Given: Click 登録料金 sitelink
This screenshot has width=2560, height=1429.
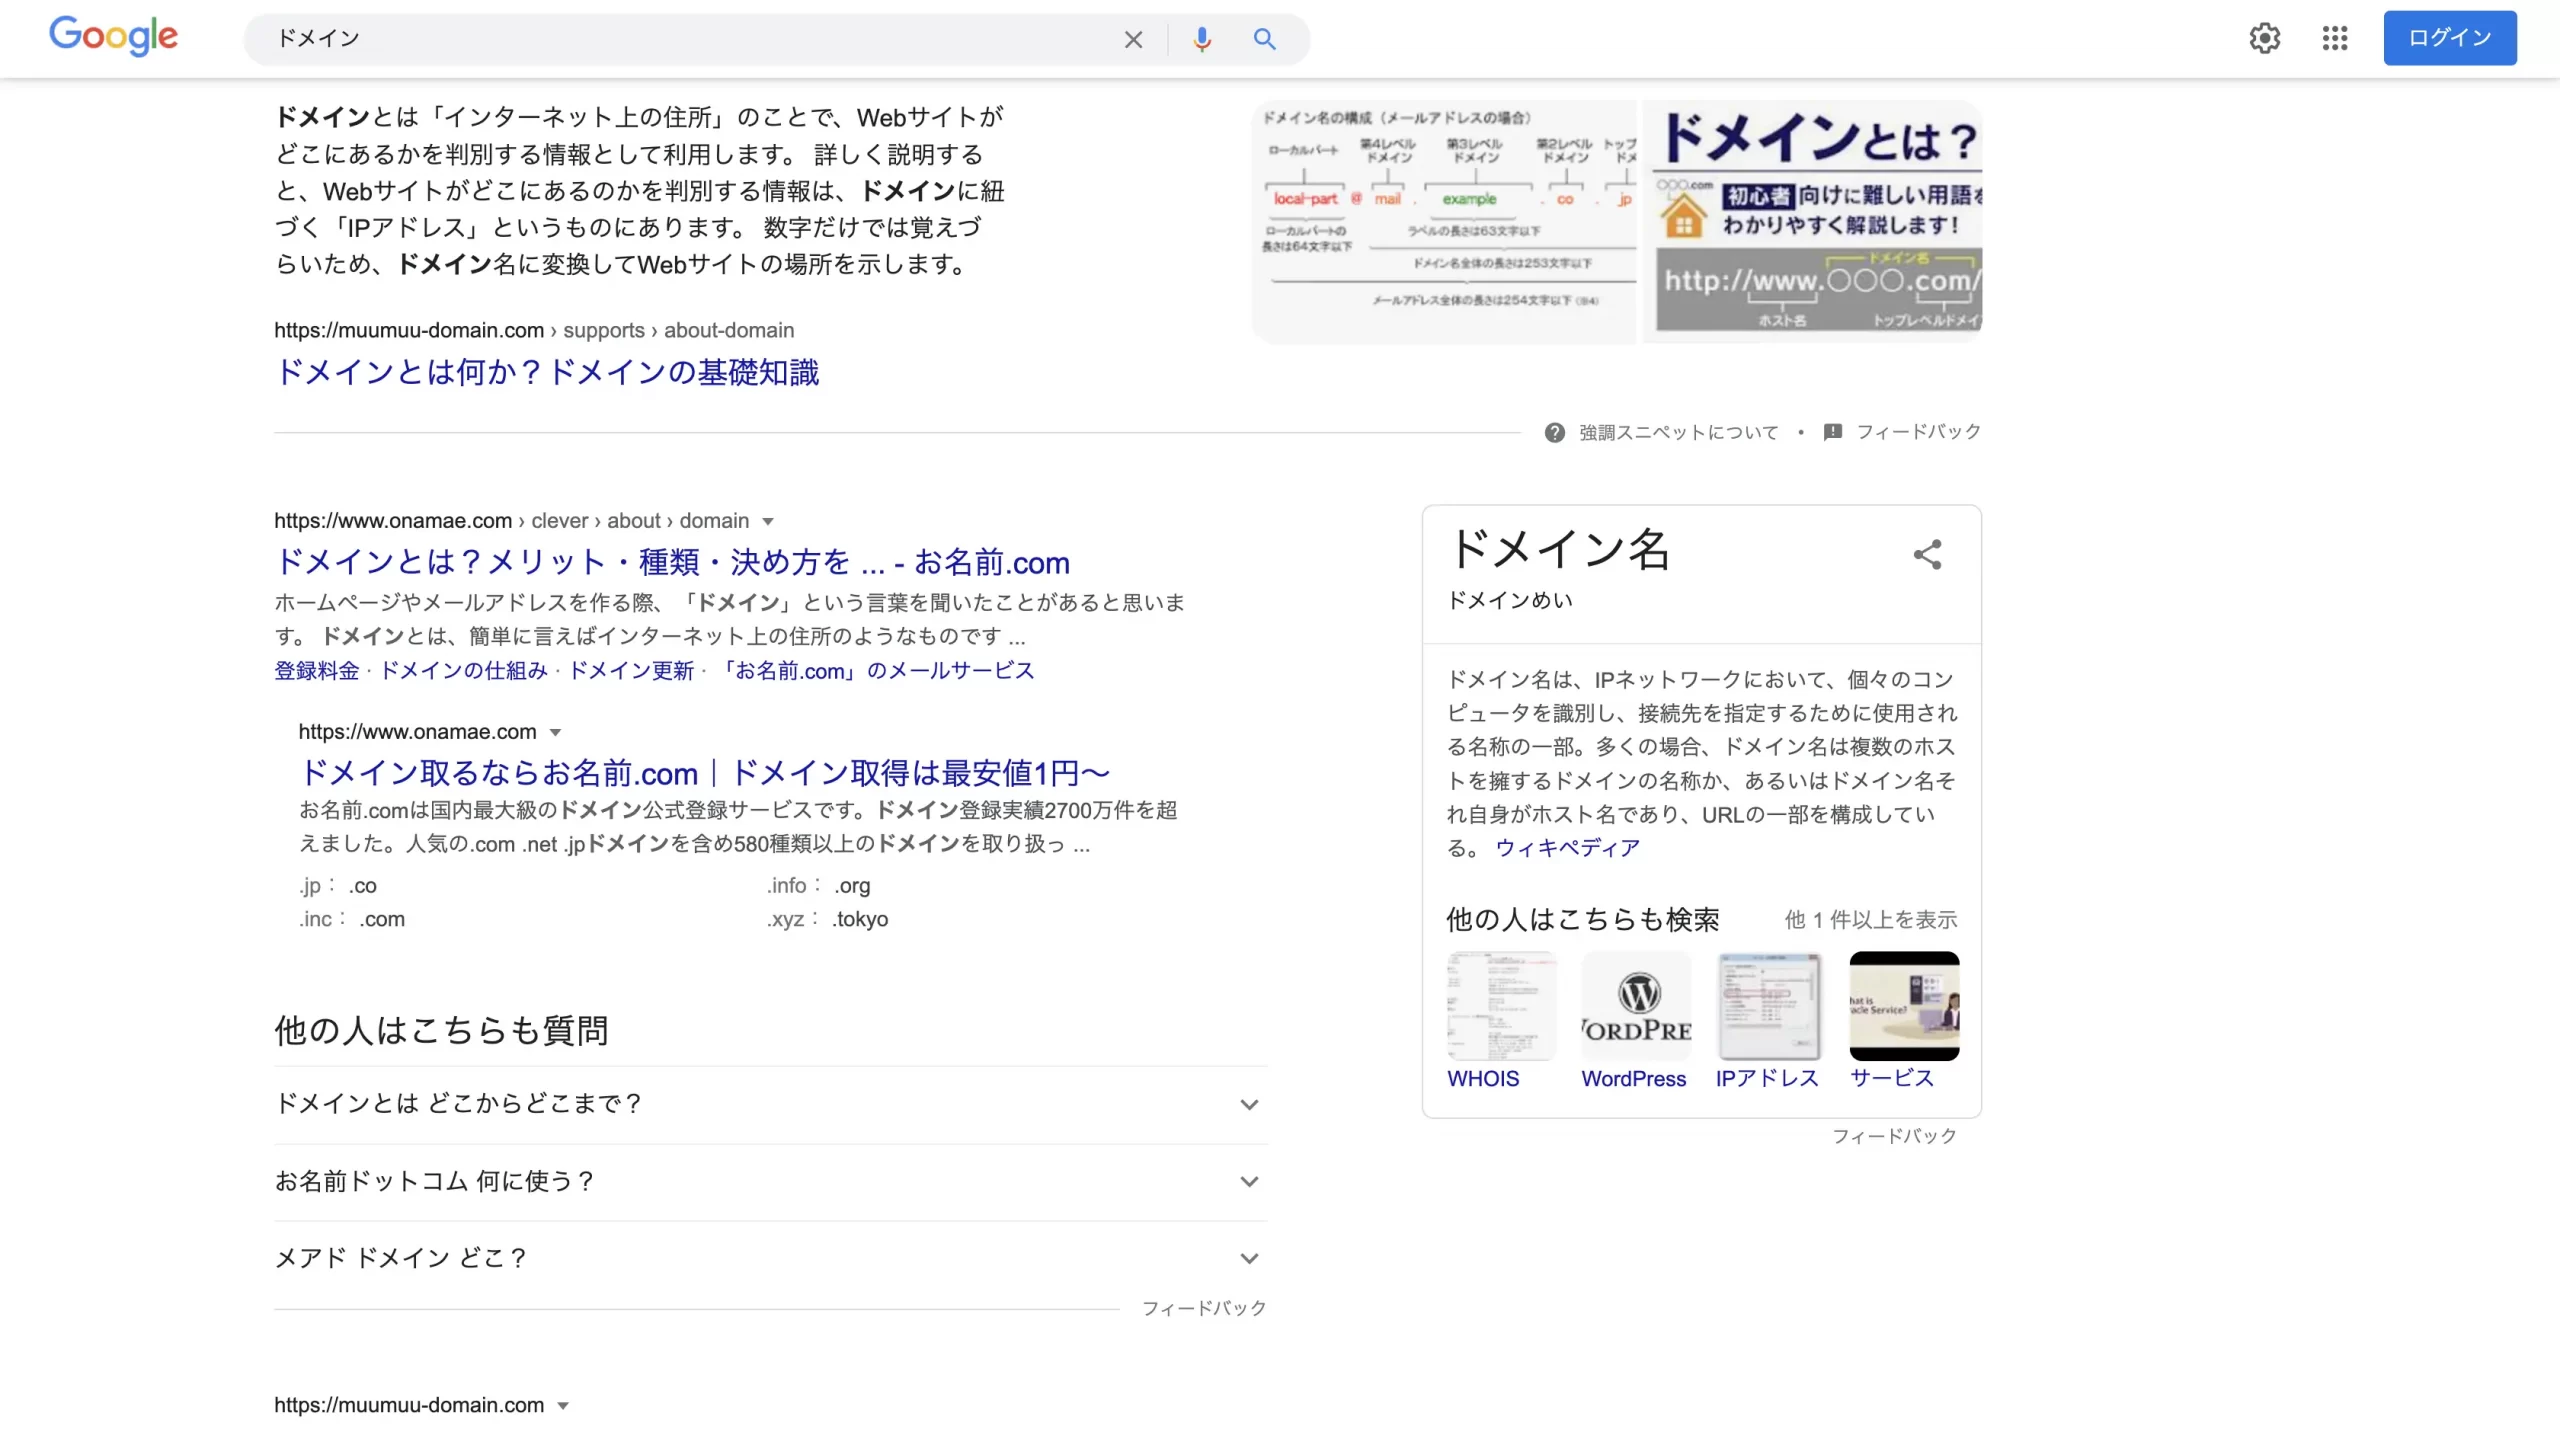Looking at the screenshot, I should pyautogui.click(x=316, y=670).
